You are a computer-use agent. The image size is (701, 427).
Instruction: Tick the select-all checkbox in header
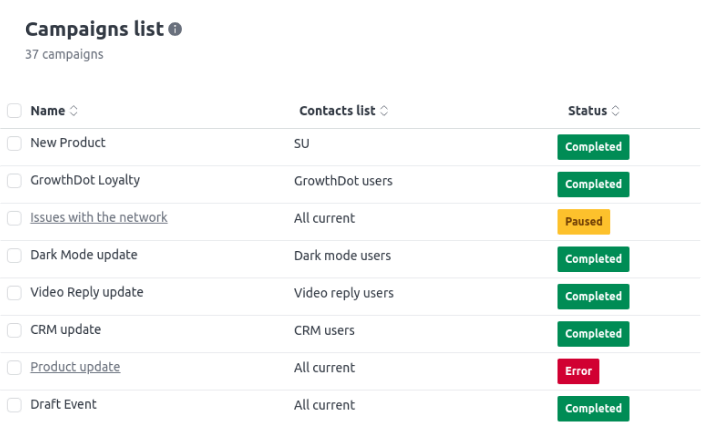pos(14,110)
